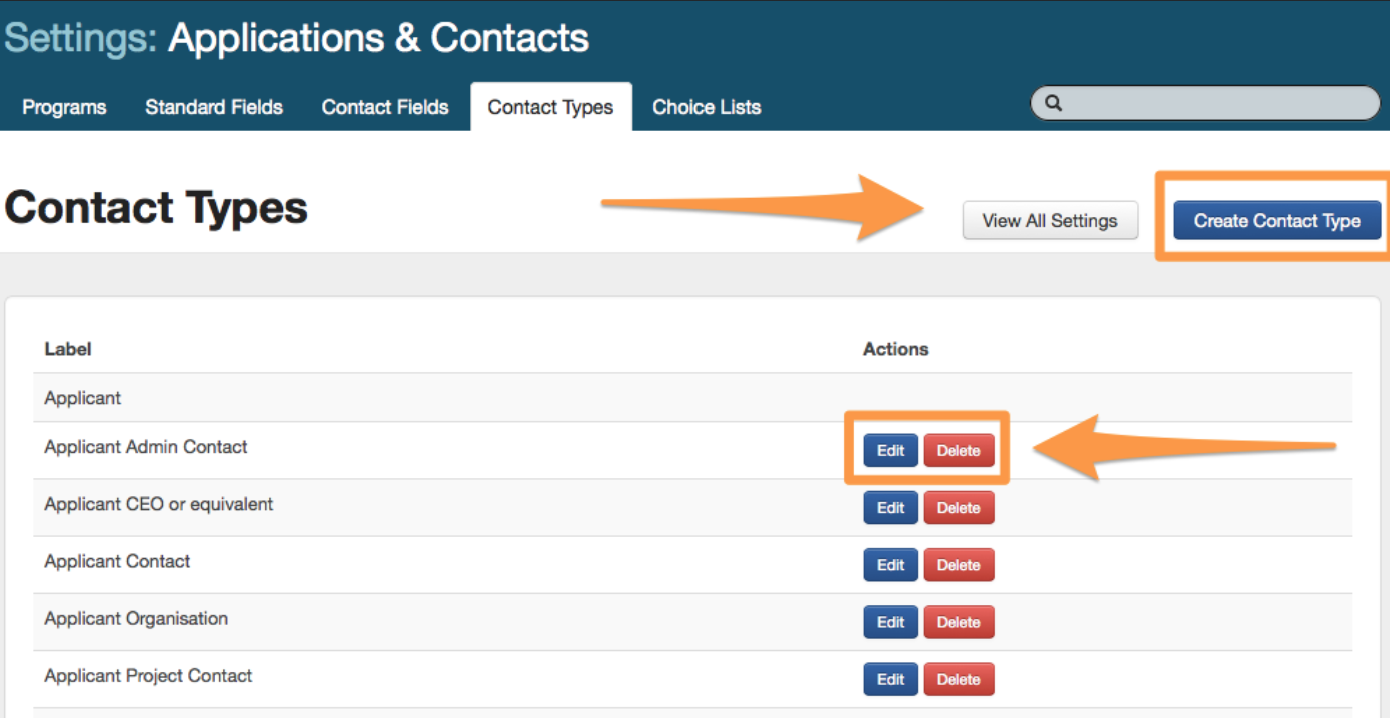Edit the Applicant Project Contact type
The width and height of the screenshot is (1390, 718).
[x=890, y=679]
